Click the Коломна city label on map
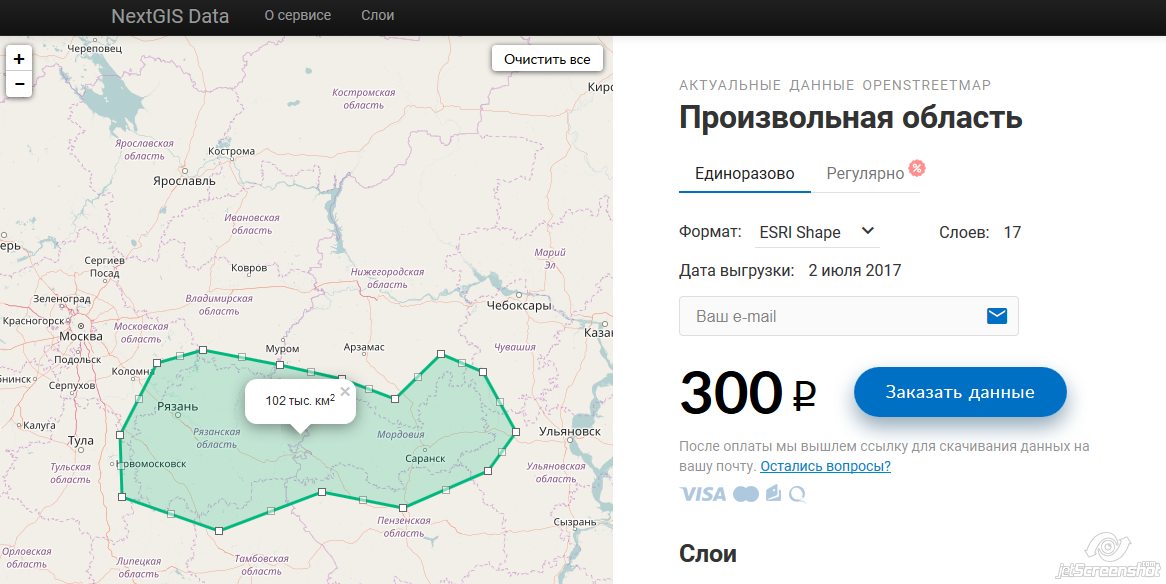1166x584 pixels. coord(133,371)
